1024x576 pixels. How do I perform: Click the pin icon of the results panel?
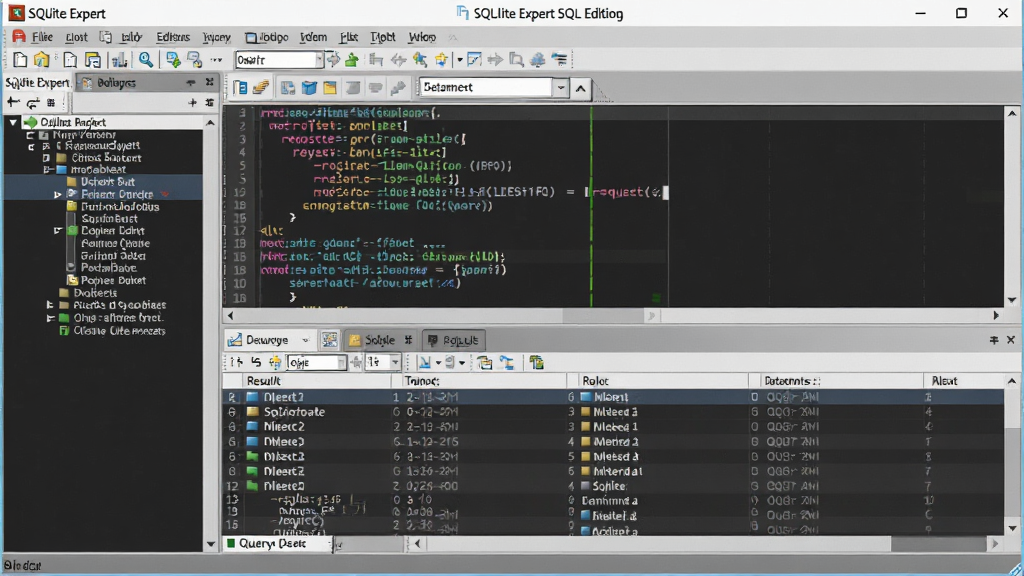994,340
